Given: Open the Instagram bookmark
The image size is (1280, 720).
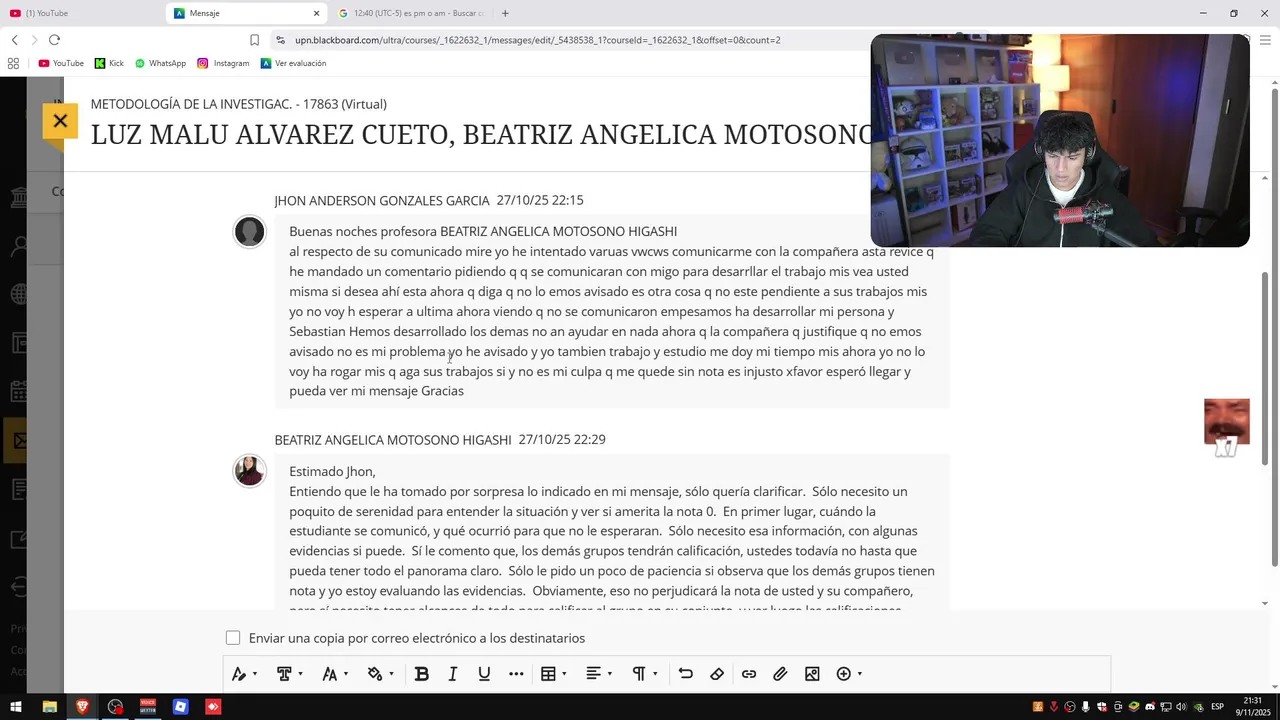Looking at the screenshot, I should pos(223,63).
